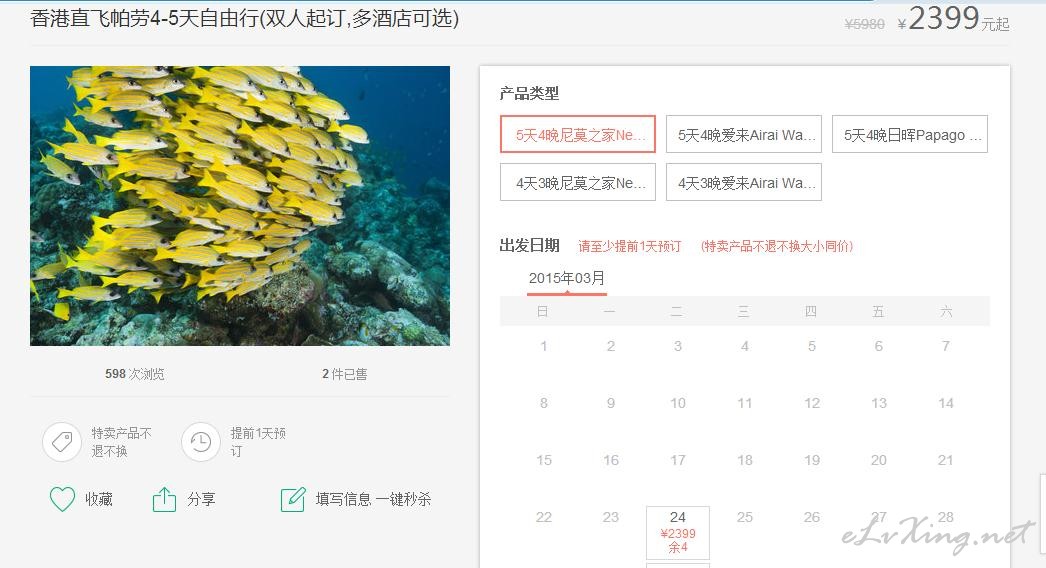Click calendar date 23
Image resolution: width=1046 pixels, height=568 pixels.
610,517
